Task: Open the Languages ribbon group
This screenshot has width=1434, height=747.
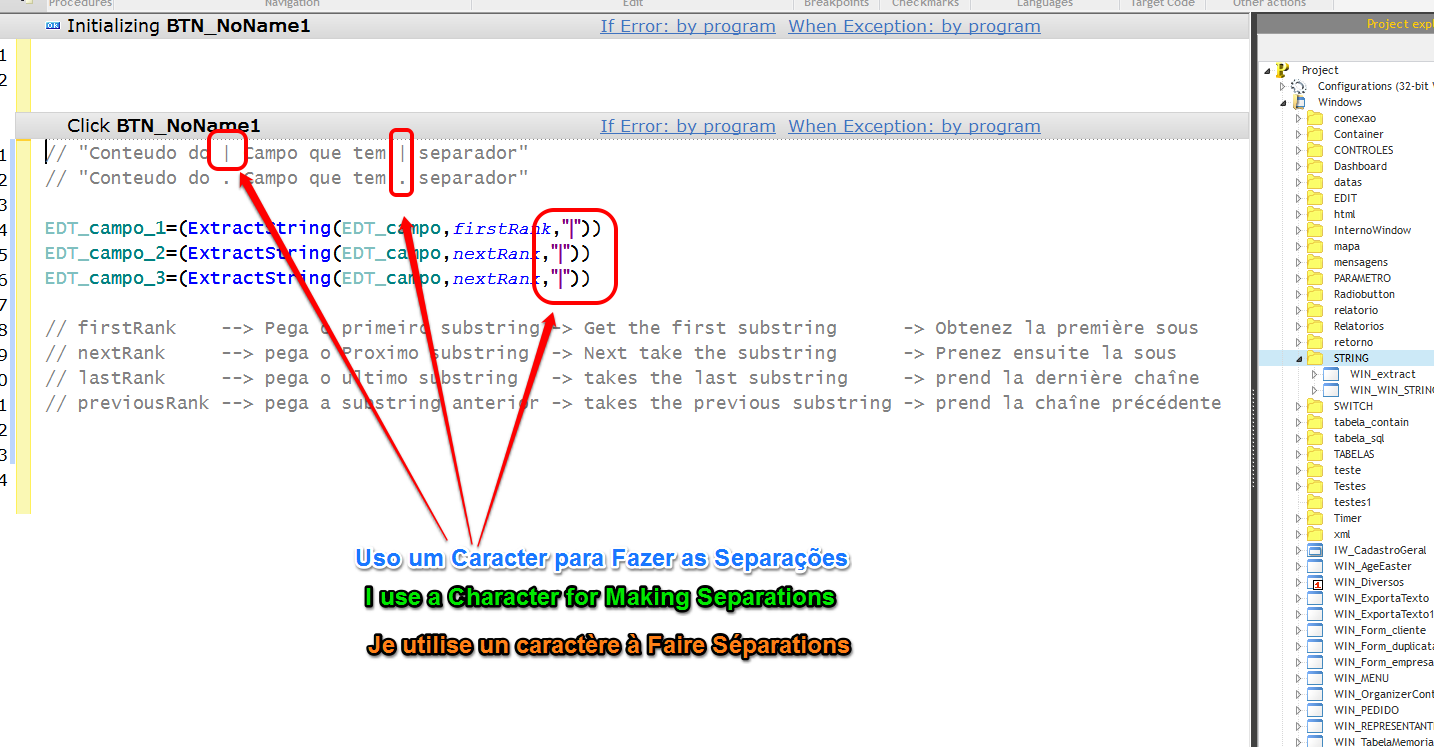Action: click(1044, 4)
